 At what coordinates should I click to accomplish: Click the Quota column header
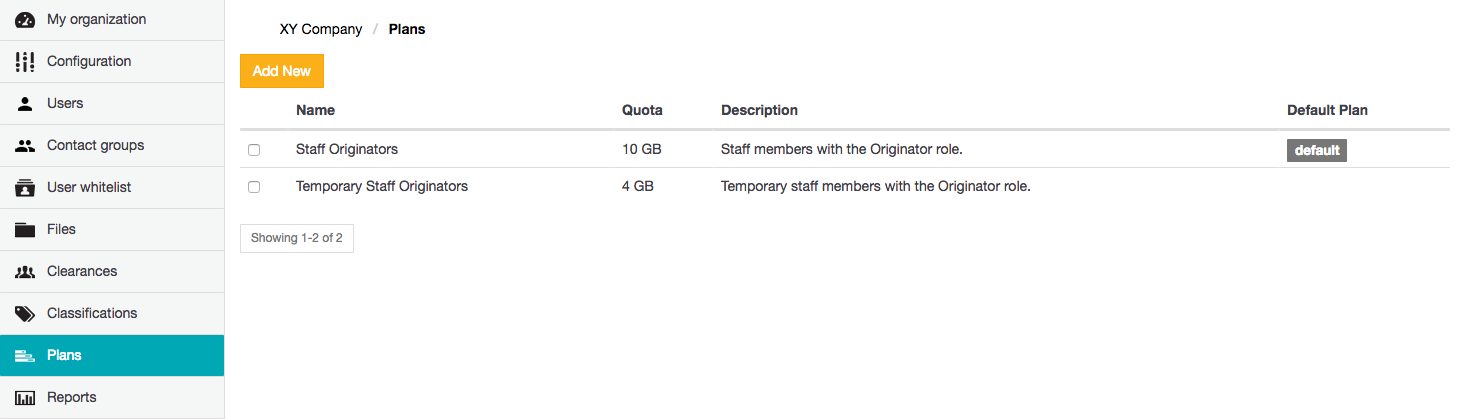click(x=642, y=110)
